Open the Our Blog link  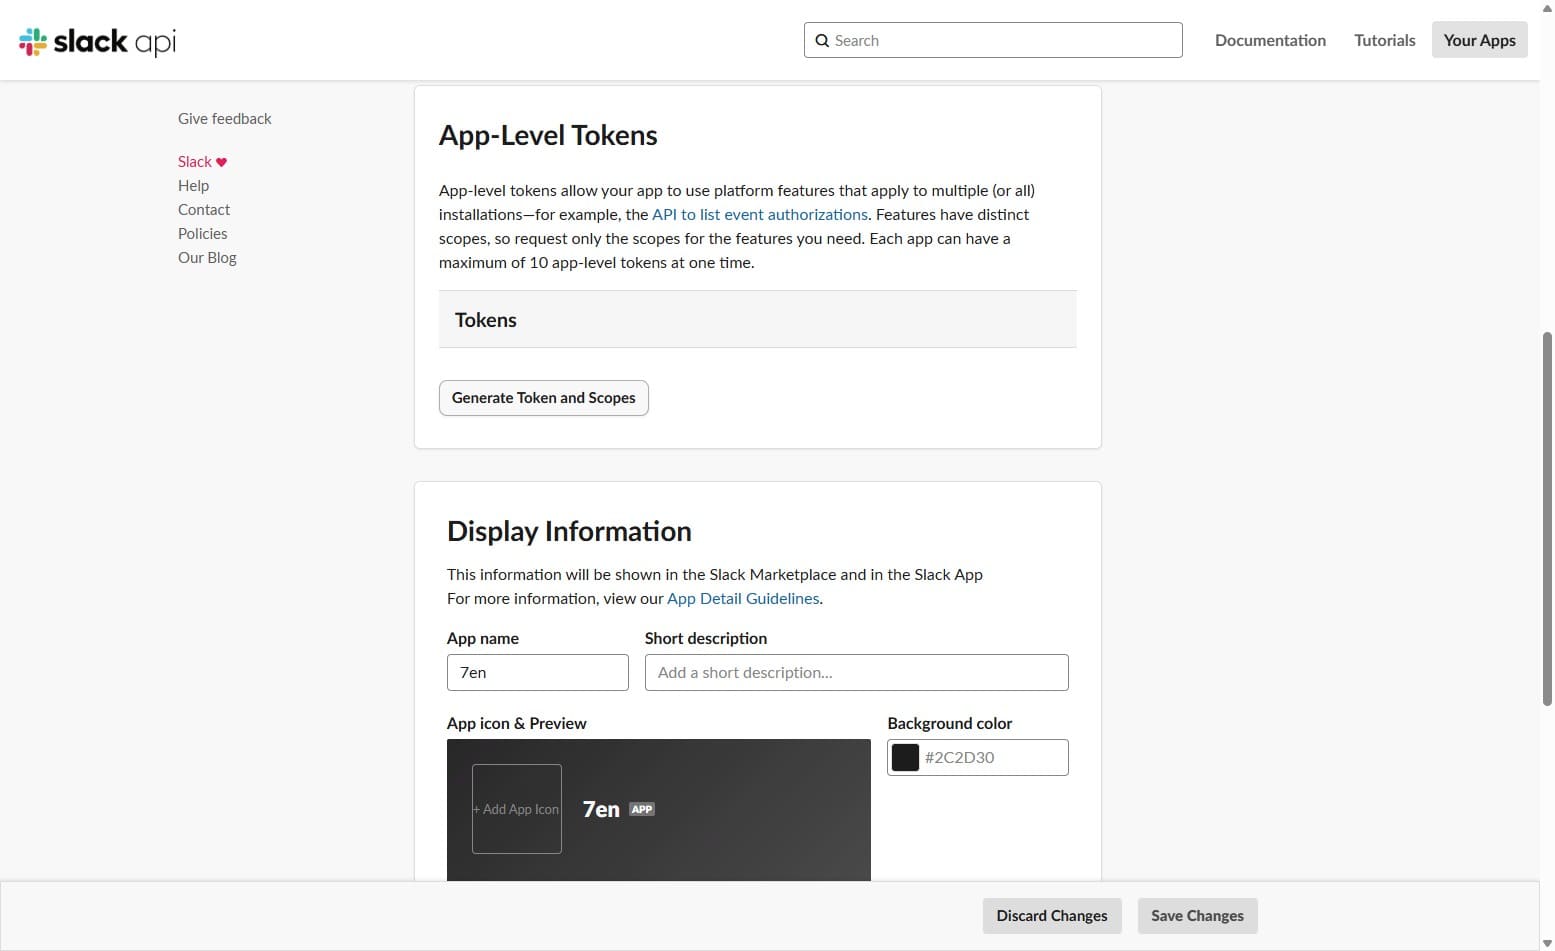point(207,258)
